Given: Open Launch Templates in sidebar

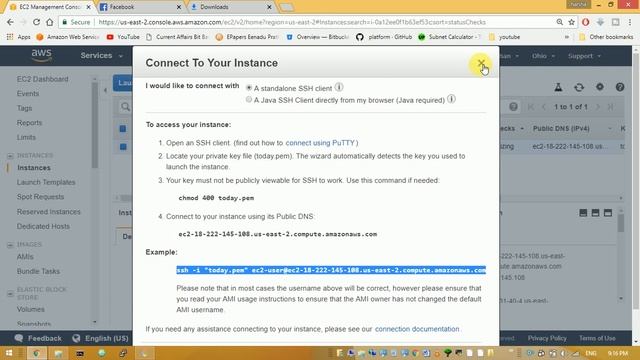Looking at the screenshot, I should tap(46, 182).
